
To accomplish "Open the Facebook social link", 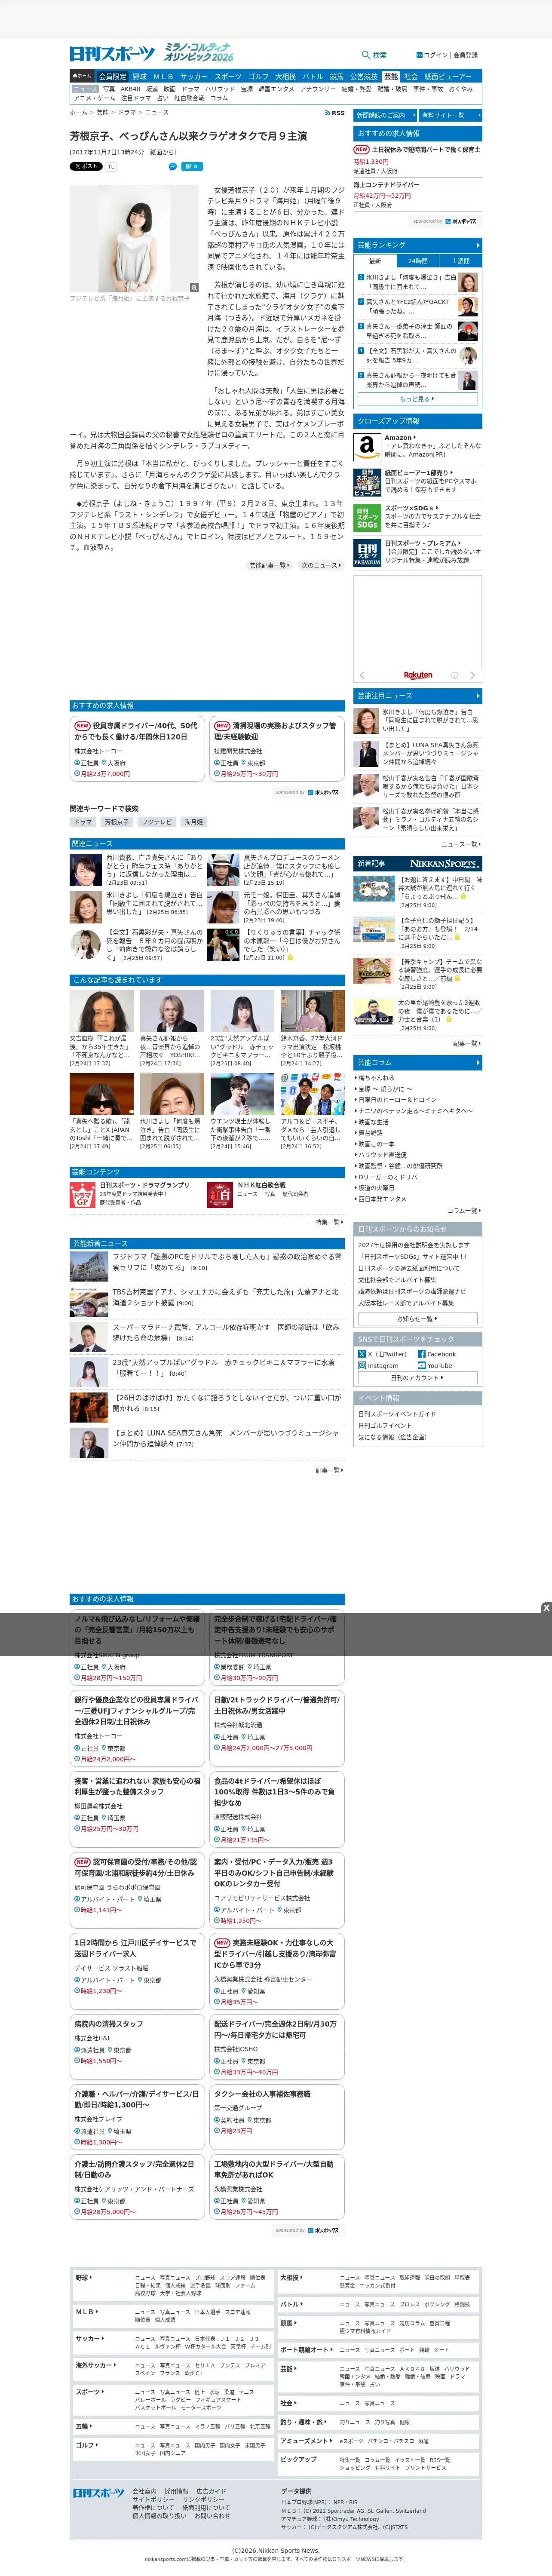I will click(x=436, y=1354).
